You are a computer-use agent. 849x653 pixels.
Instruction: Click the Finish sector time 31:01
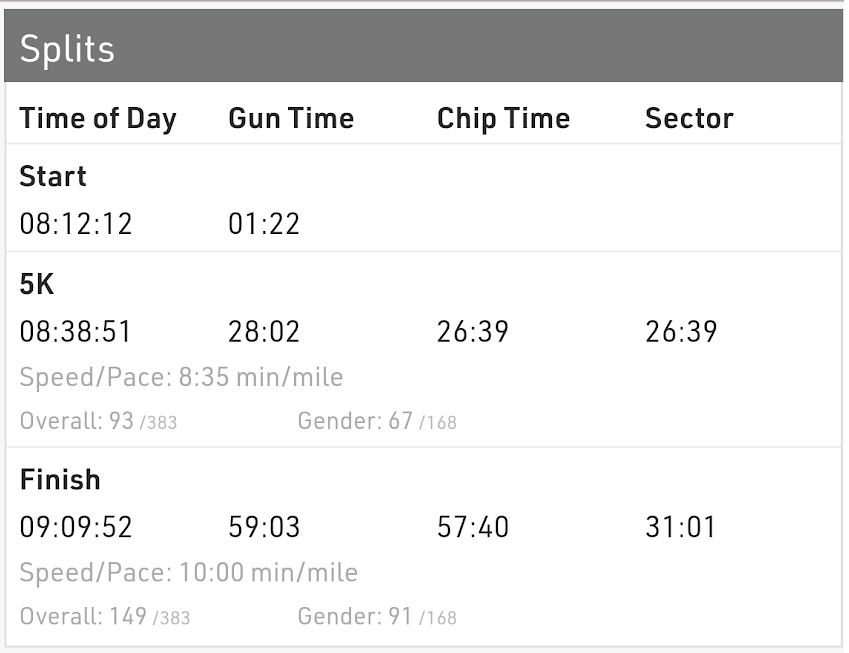[x=680, y=527]
